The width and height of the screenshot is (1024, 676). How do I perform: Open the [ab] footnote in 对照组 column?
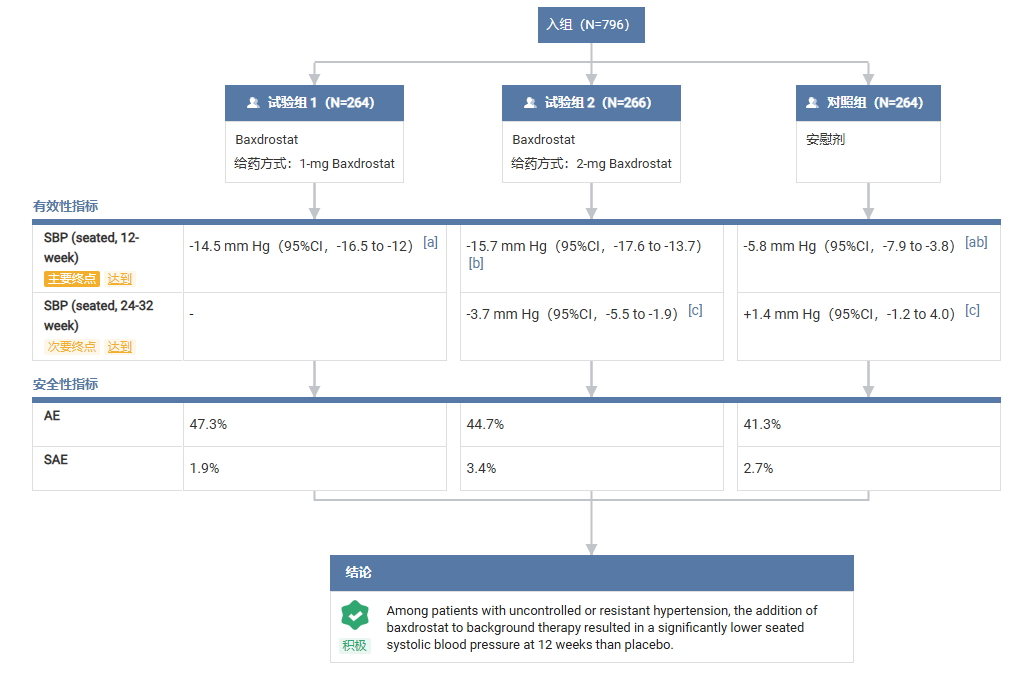976,242
